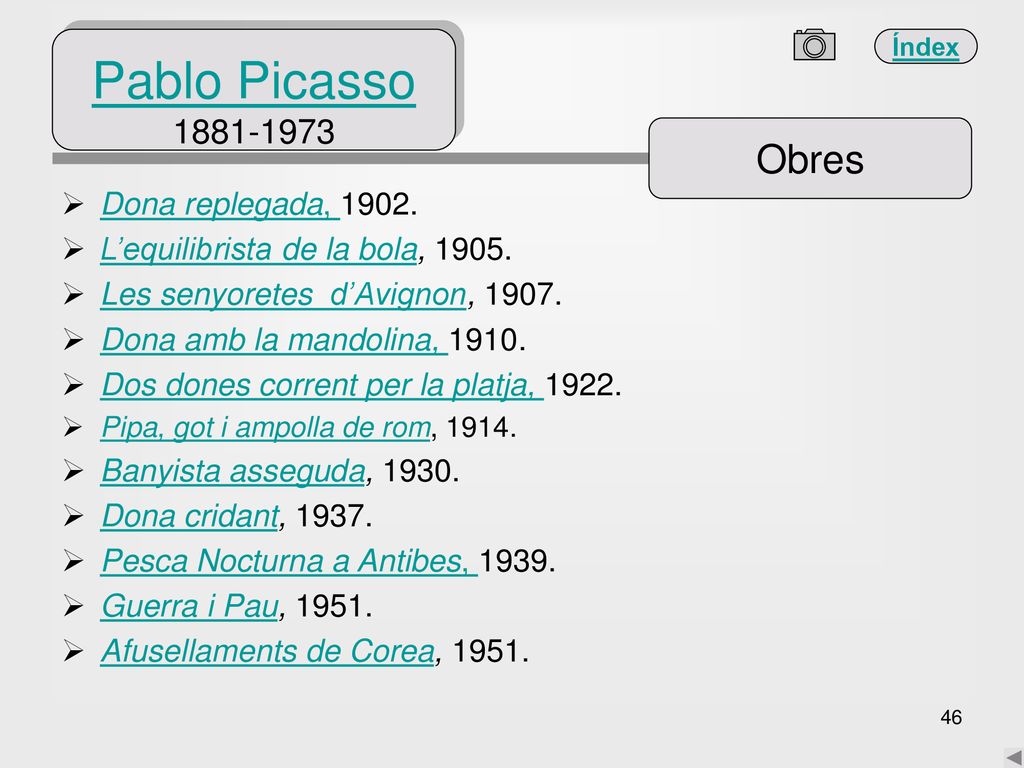
Task: Open the Banyista asseguda link
Action: [x=233, y=472]
